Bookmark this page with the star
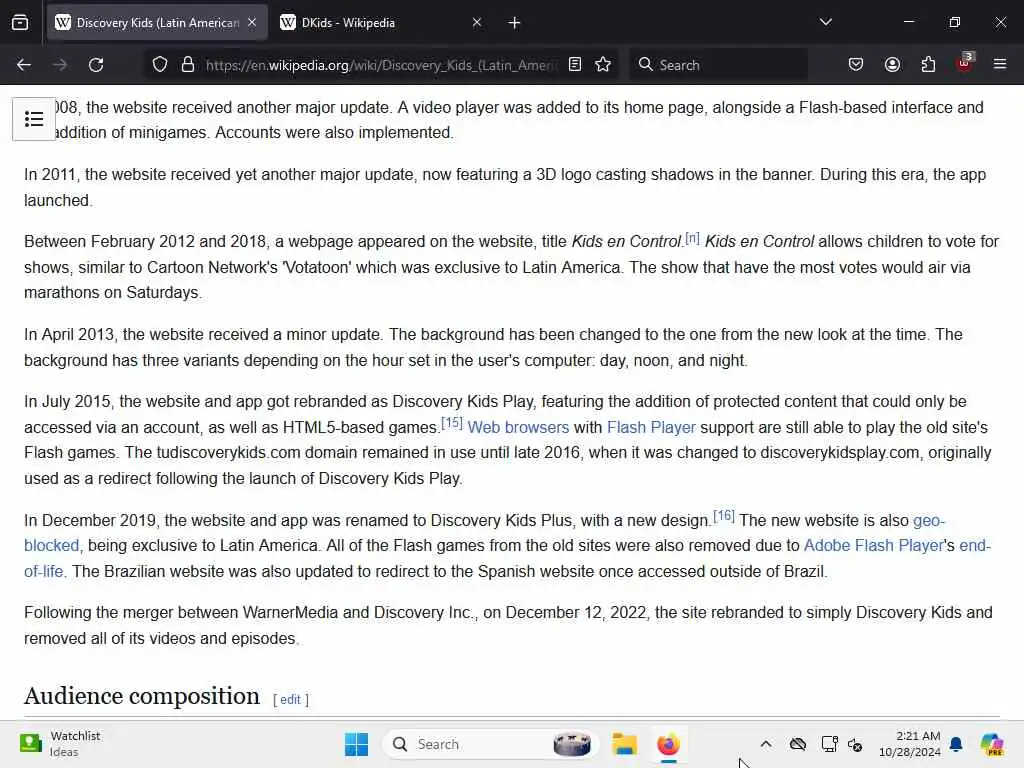The width and height of the screenshot is (1024, 768). tap(603, 65)
